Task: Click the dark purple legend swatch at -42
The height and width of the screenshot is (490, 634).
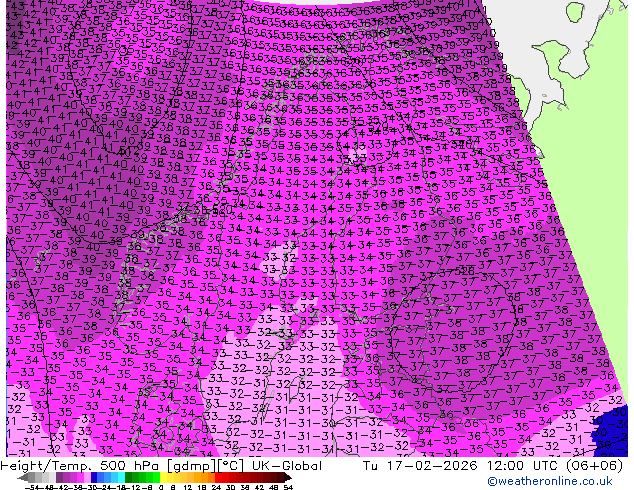Action: click(59, 478)
